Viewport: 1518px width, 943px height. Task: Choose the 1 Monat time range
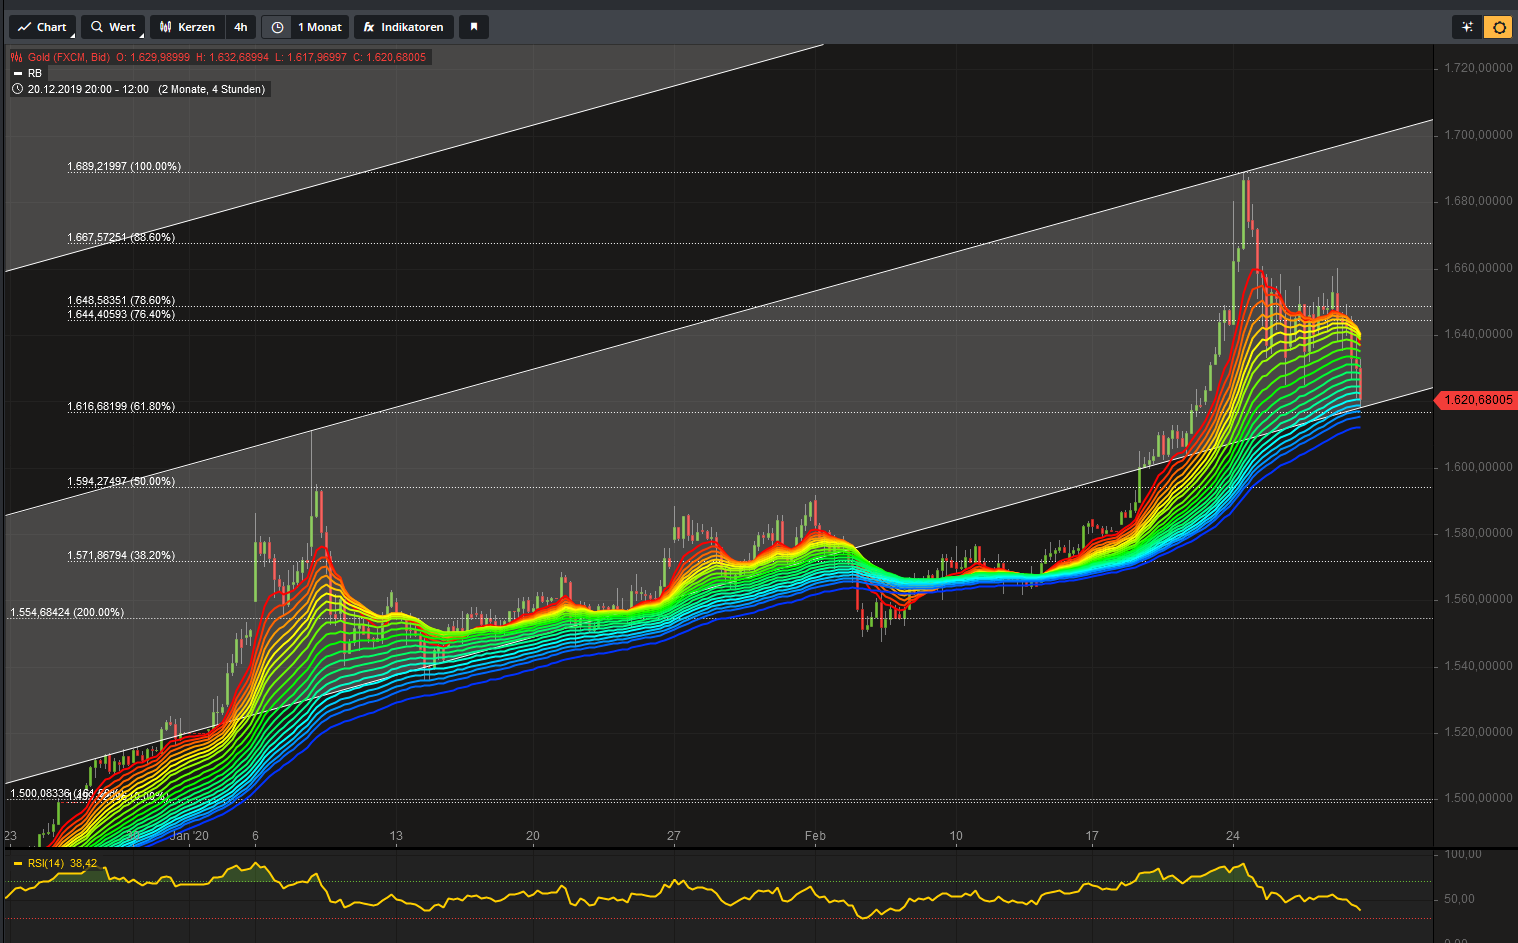320,27
